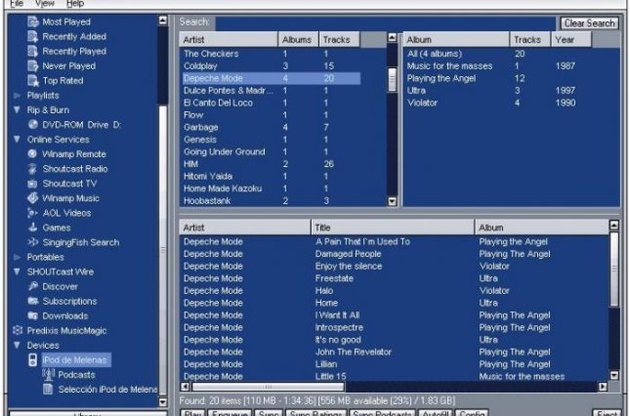Image resolution: width=630 pixels, height=416 pixels.
Task: Select track 'Enjoy the silence'
Action: point(394,266)
